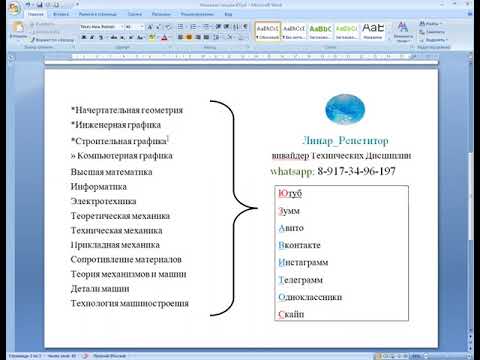
Task: Click the Clear Formatting button
Action: pyautogui.click(x=168, y=27)
